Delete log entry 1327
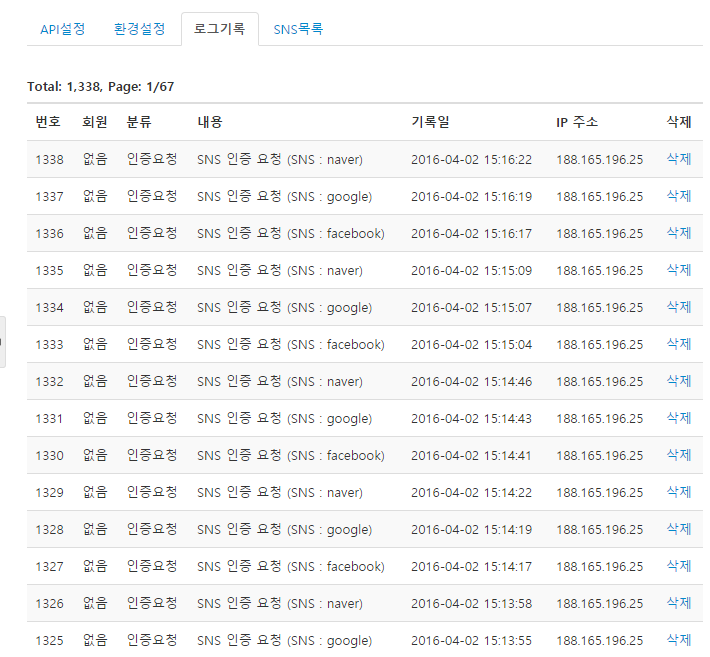This screenshot has height=657, width=710. click(678, 566)
